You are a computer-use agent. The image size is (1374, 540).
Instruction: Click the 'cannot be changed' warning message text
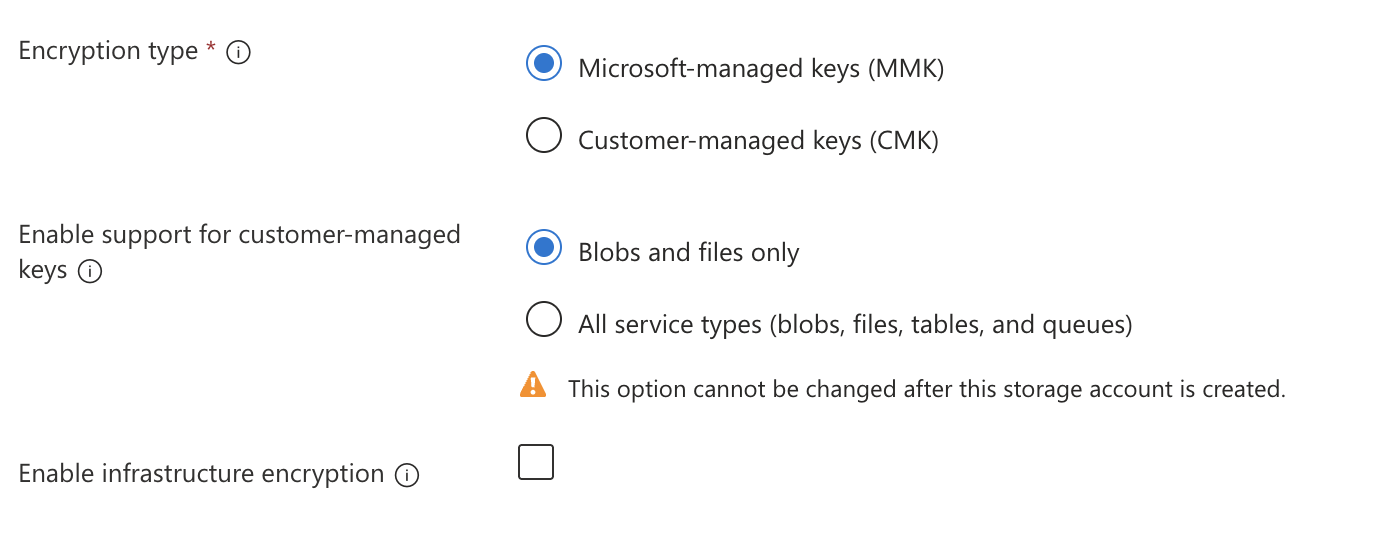click(927, 389)
